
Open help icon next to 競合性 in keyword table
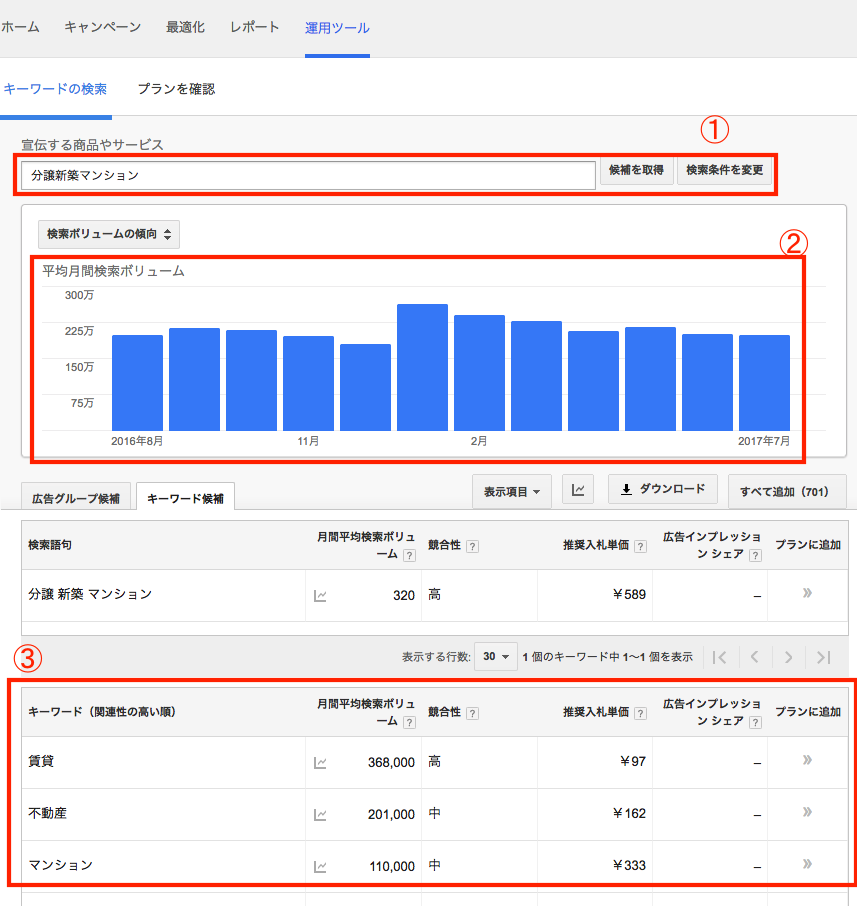point(472,713)
